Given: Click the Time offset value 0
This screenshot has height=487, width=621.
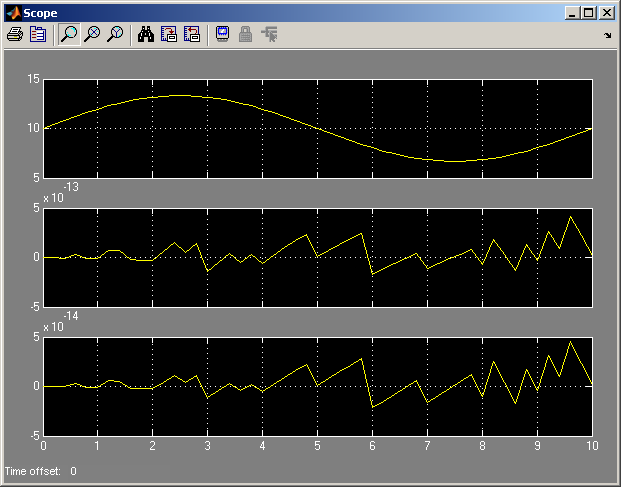Looking at the screenshot, I should [73, 471].
